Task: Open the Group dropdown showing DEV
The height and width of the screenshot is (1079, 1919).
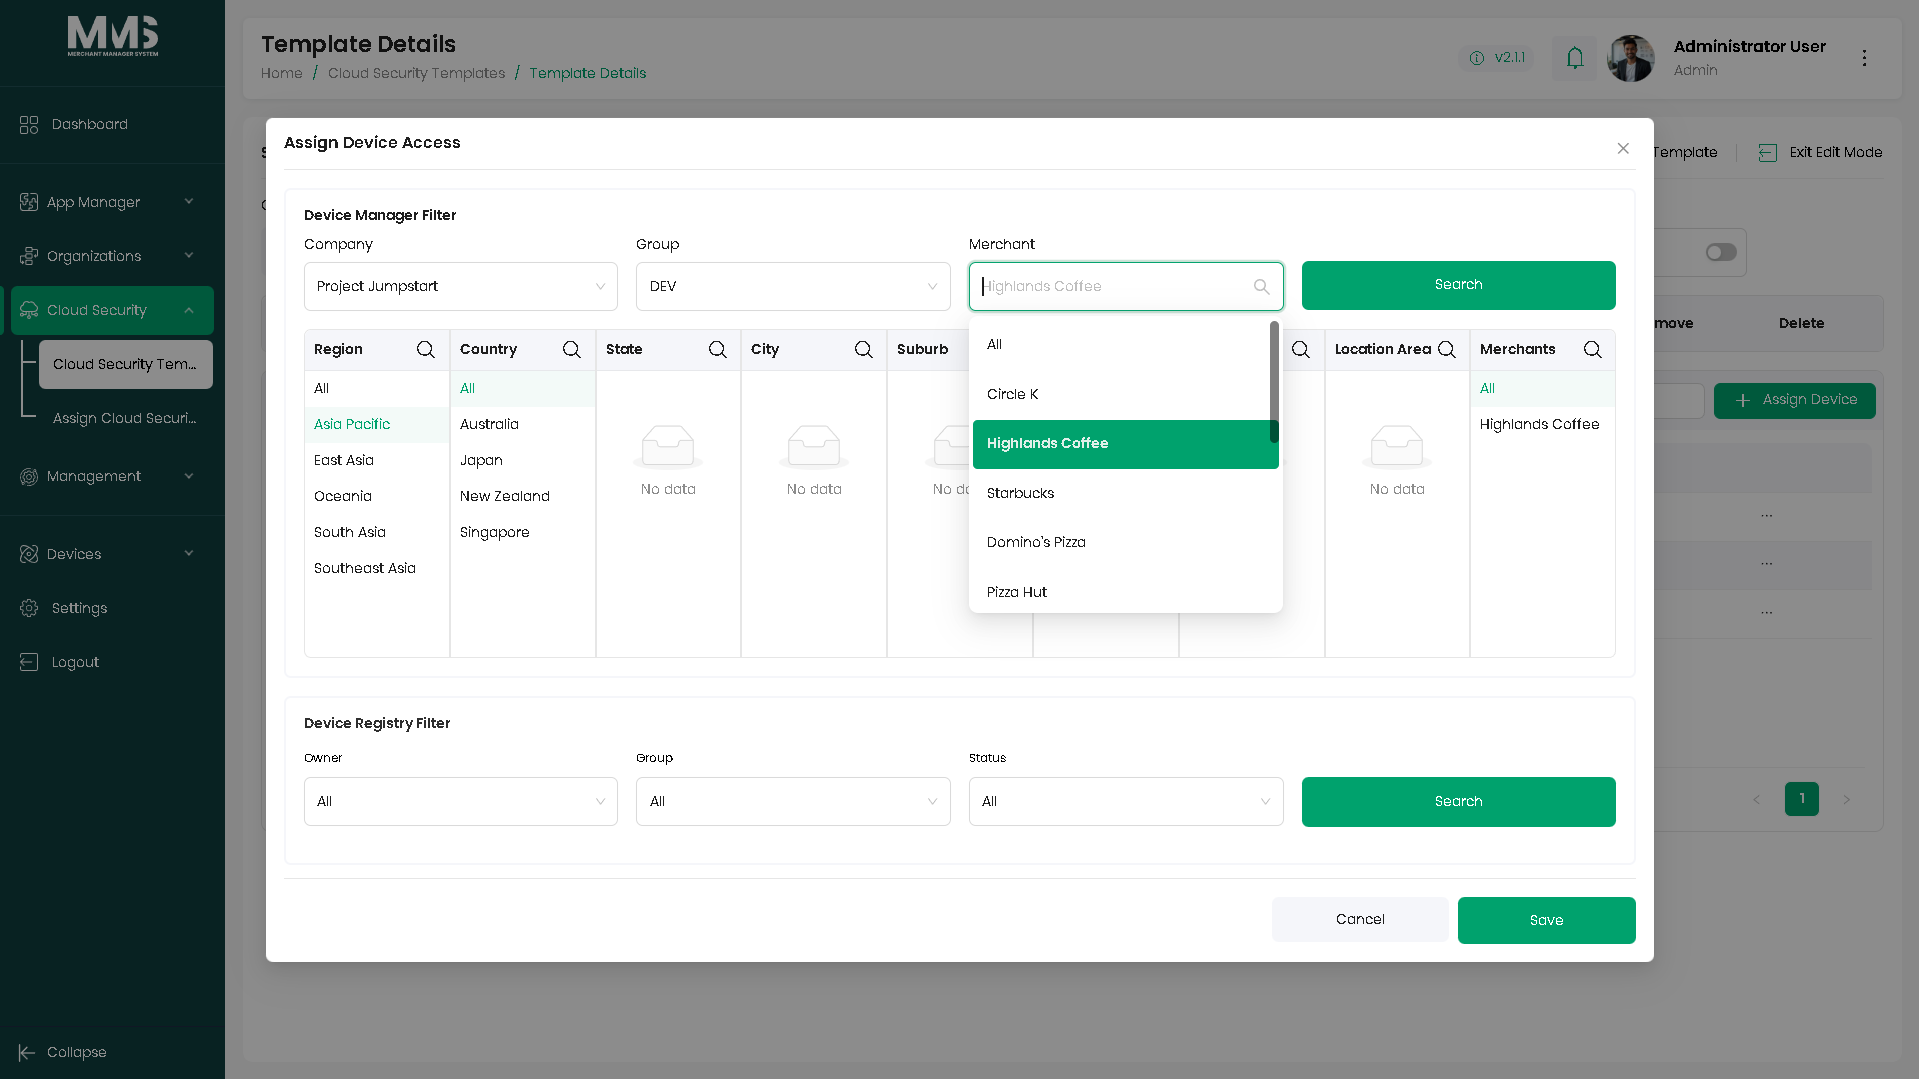Action: [793, 287]
